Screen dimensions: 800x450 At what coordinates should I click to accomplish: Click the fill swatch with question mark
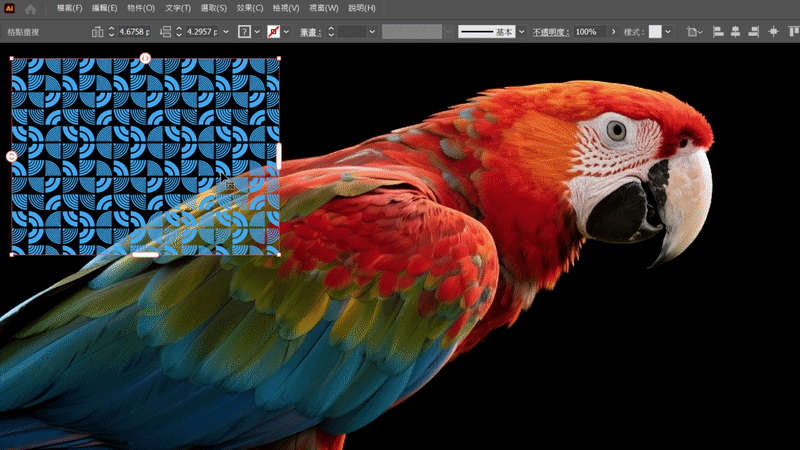click(244, 32)
